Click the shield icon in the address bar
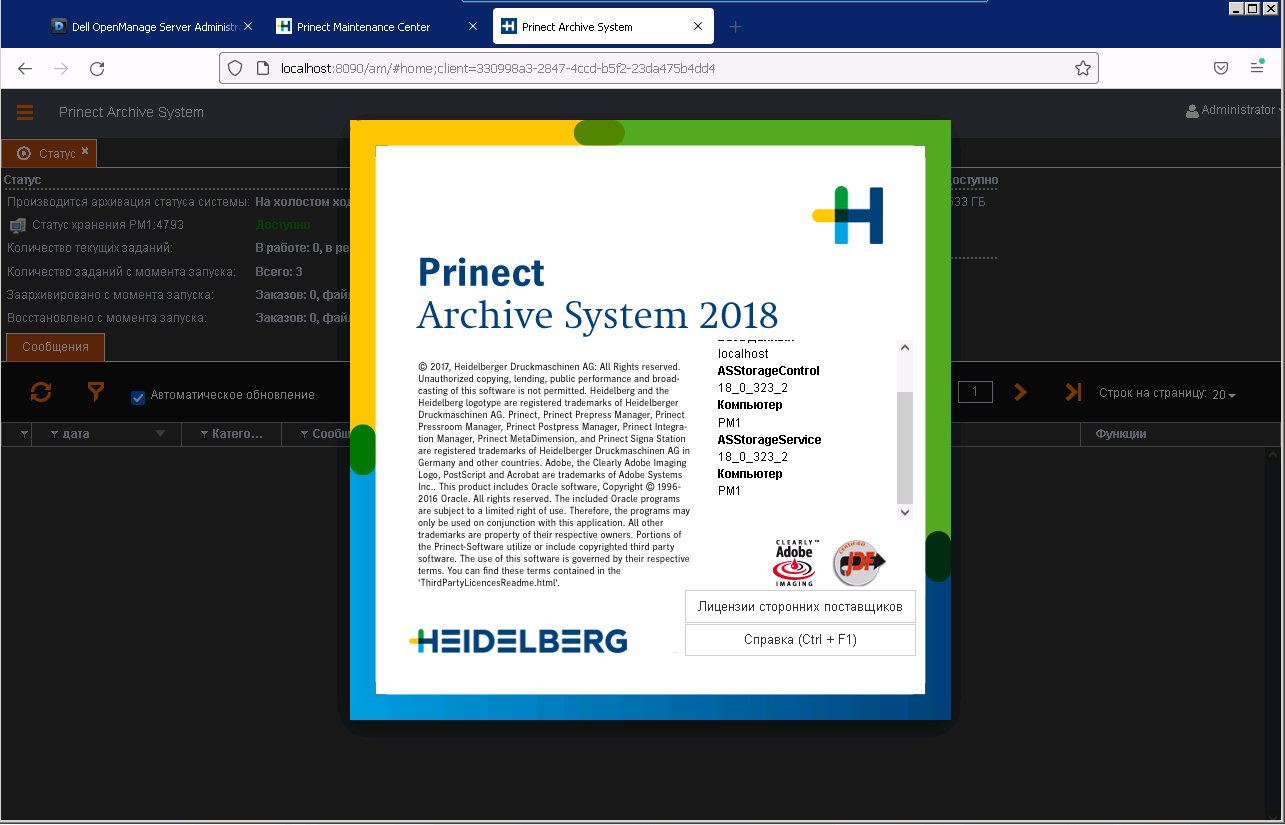This screenshot has height=825, width=1285. 235,68
